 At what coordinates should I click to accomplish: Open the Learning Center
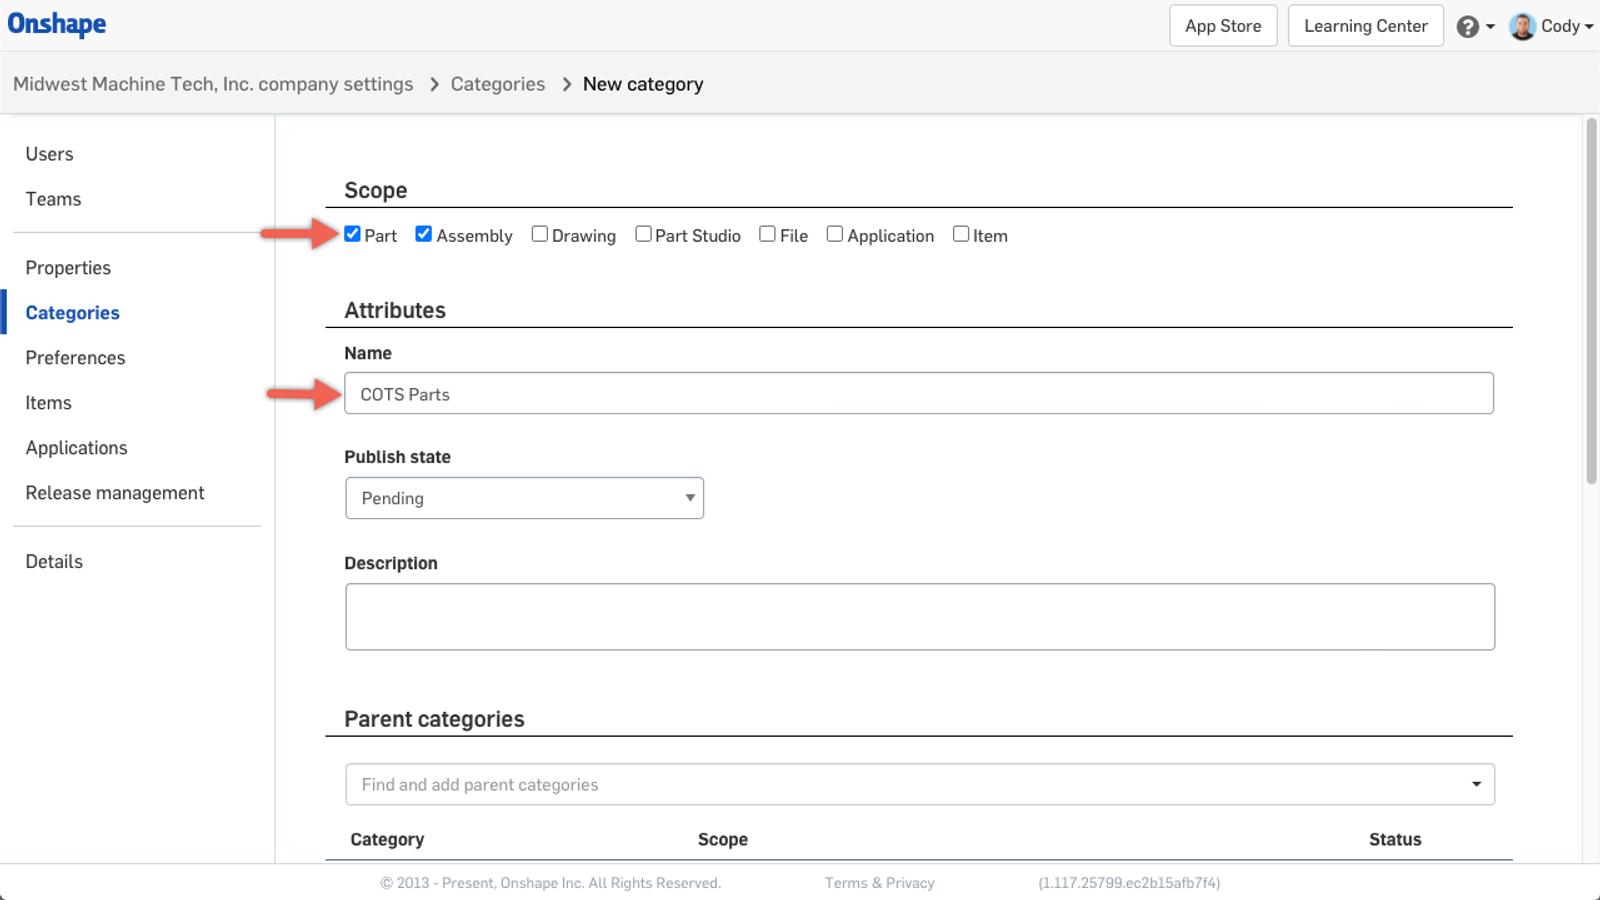(1365, 26)
